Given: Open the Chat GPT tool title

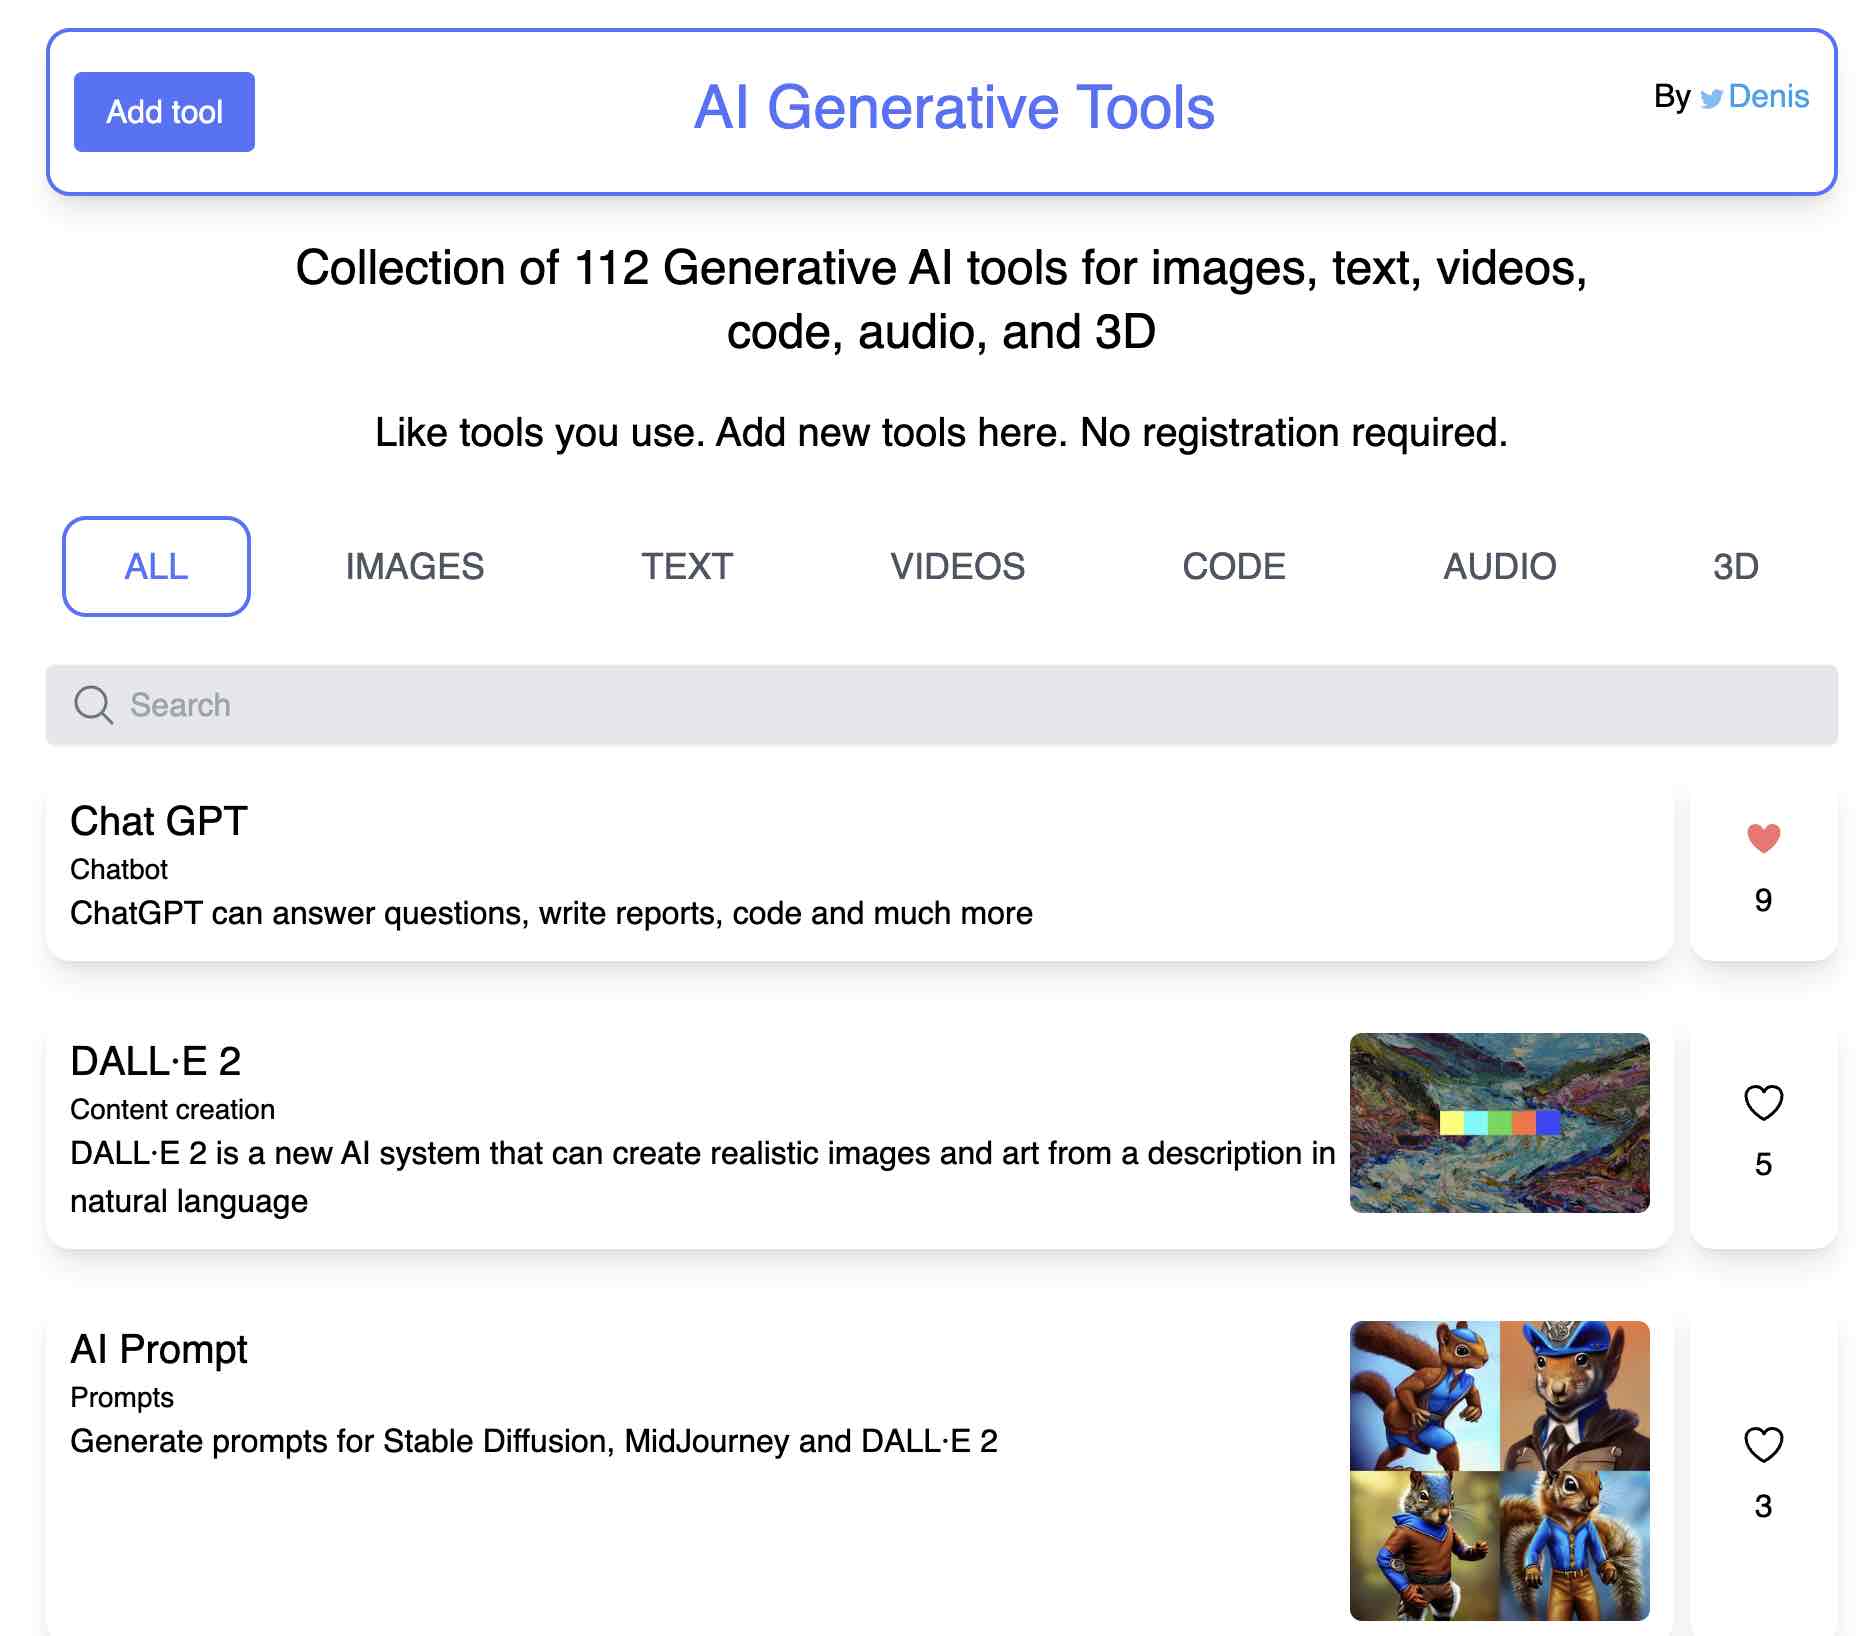Looking at the screenshot, I should pos(159,821).
